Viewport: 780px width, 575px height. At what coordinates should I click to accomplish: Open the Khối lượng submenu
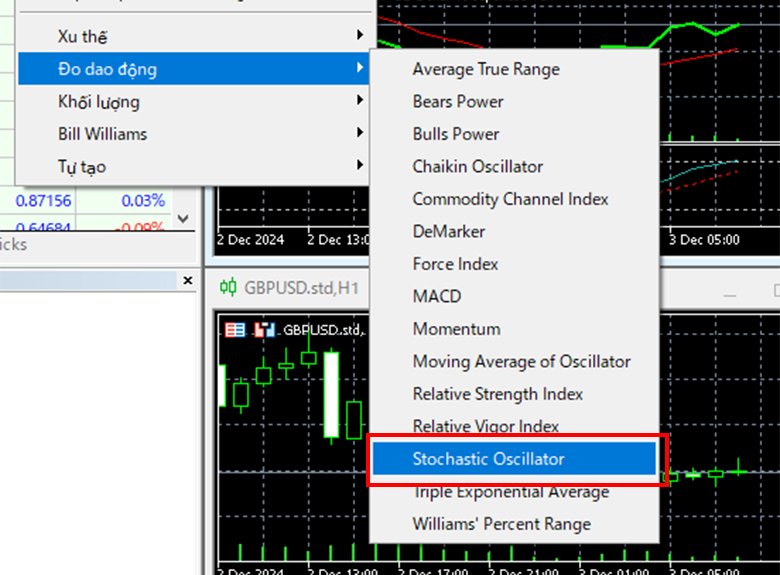point(194,101)
